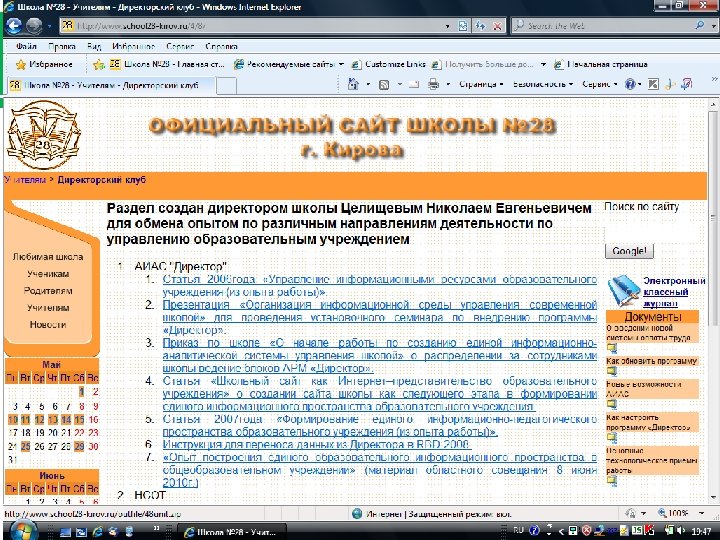720x540 pixels.
Task: Click the RU language indicator in the tray
Action: coord(518,530)
